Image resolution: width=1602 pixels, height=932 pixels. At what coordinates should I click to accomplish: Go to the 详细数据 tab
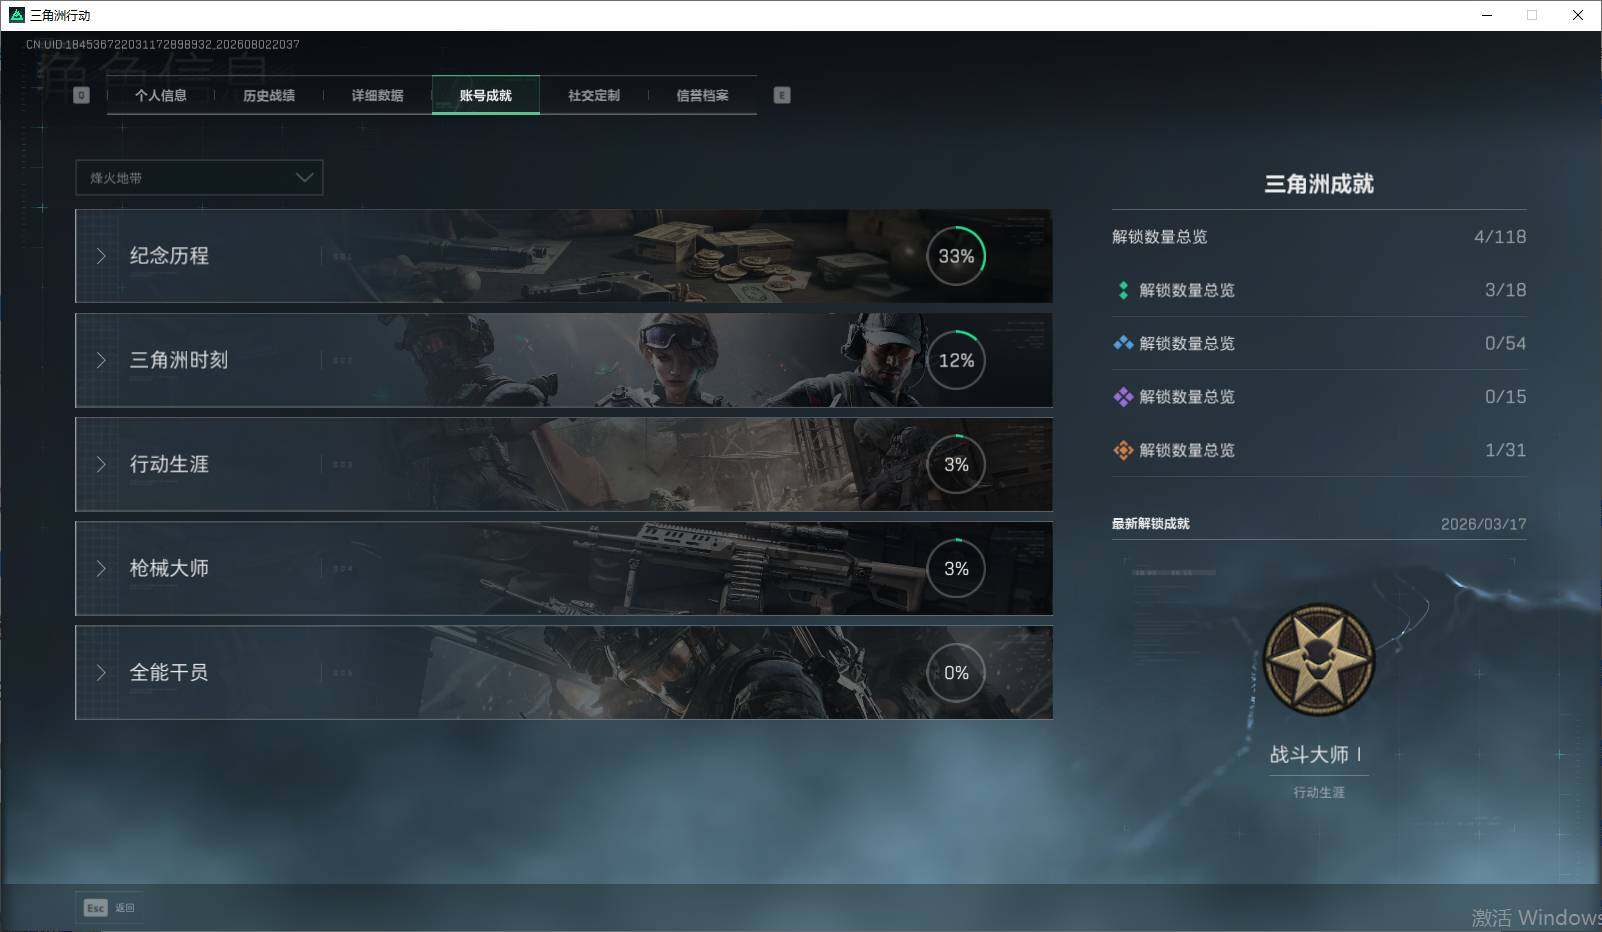coord(377,95)
